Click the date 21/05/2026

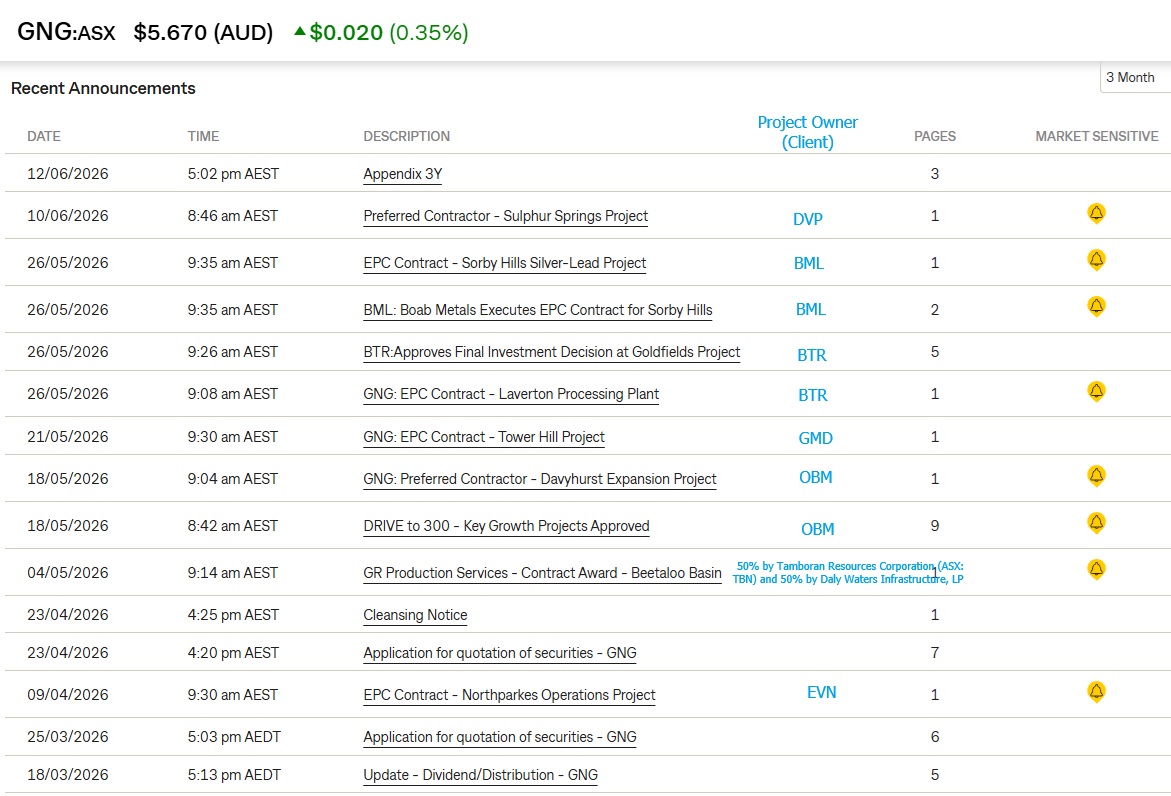(68, 437)
